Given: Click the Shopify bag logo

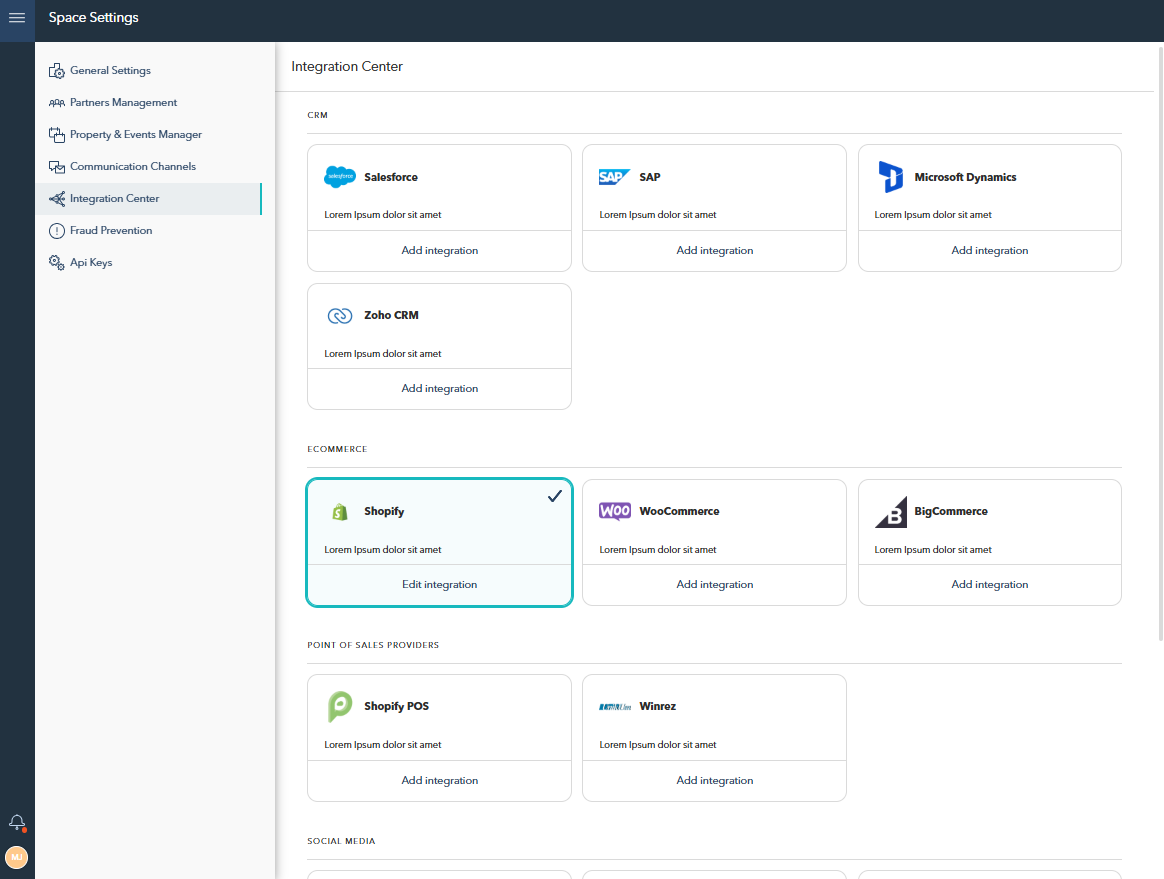Looking at the screenshot, I should (340, 512).
